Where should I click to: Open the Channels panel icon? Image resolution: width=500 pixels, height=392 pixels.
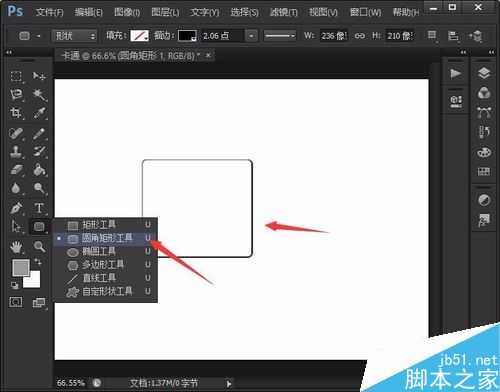[484, 93]
